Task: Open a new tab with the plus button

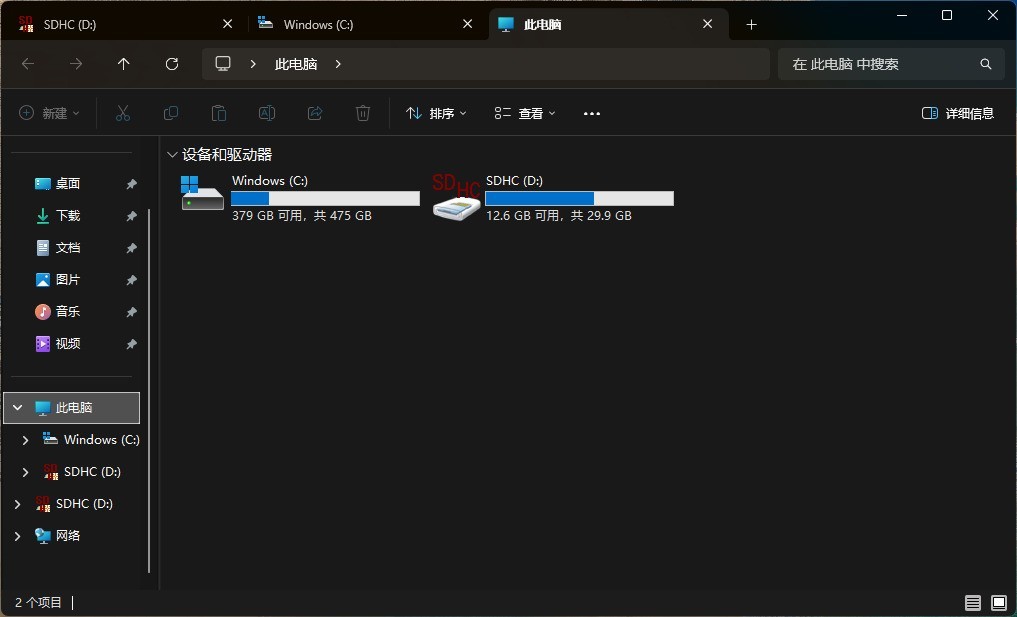Action: tap(751, 24)
